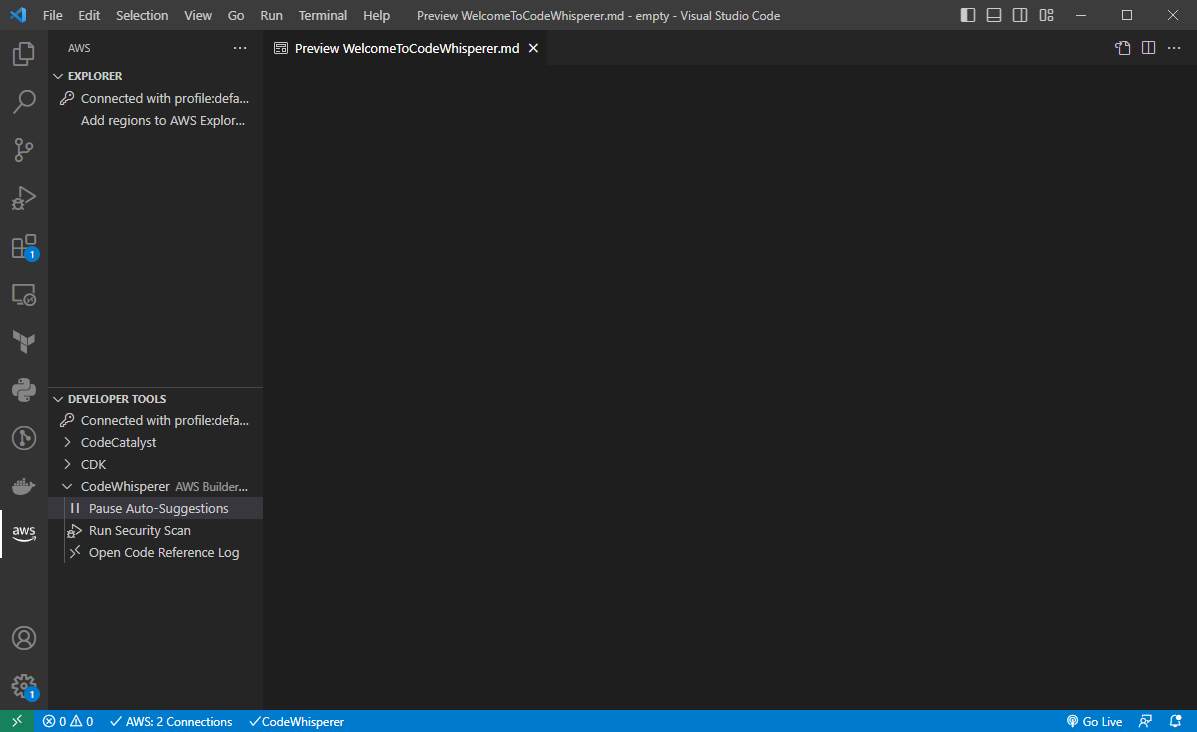Open the Selection menu
This screenshot has height=732, width=1197.
(142, 15)
